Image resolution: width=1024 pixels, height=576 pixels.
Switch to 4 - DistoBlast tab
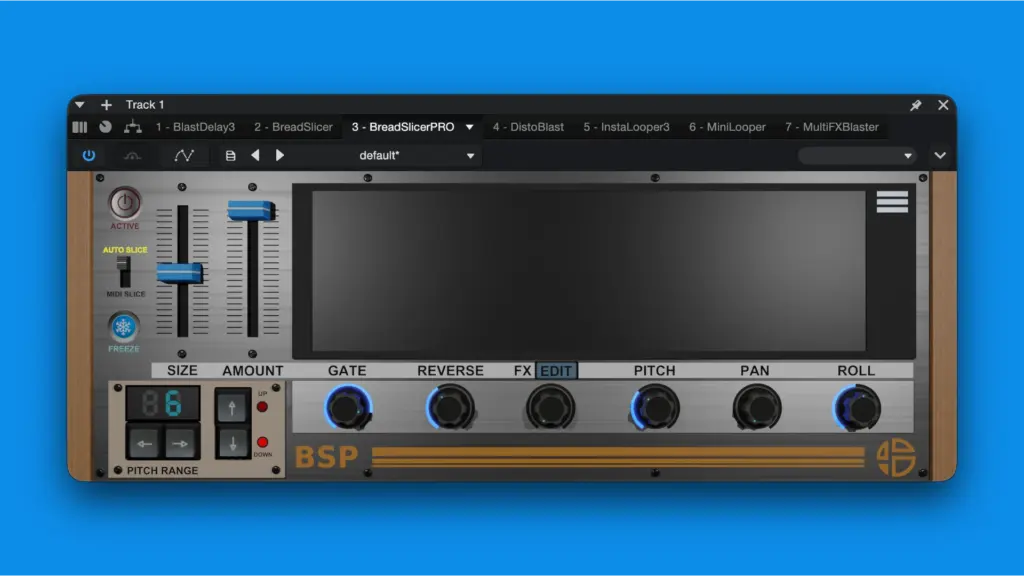[528, 127]
